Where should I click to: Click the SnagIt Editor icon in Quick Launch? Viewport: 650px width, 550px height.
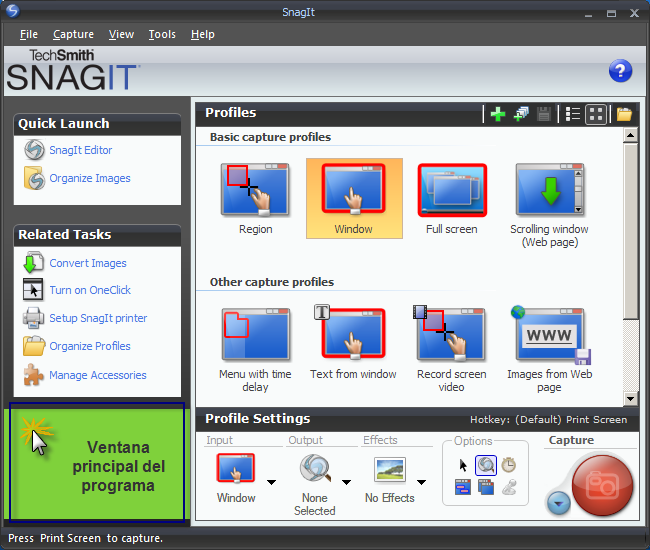(34, 150)
